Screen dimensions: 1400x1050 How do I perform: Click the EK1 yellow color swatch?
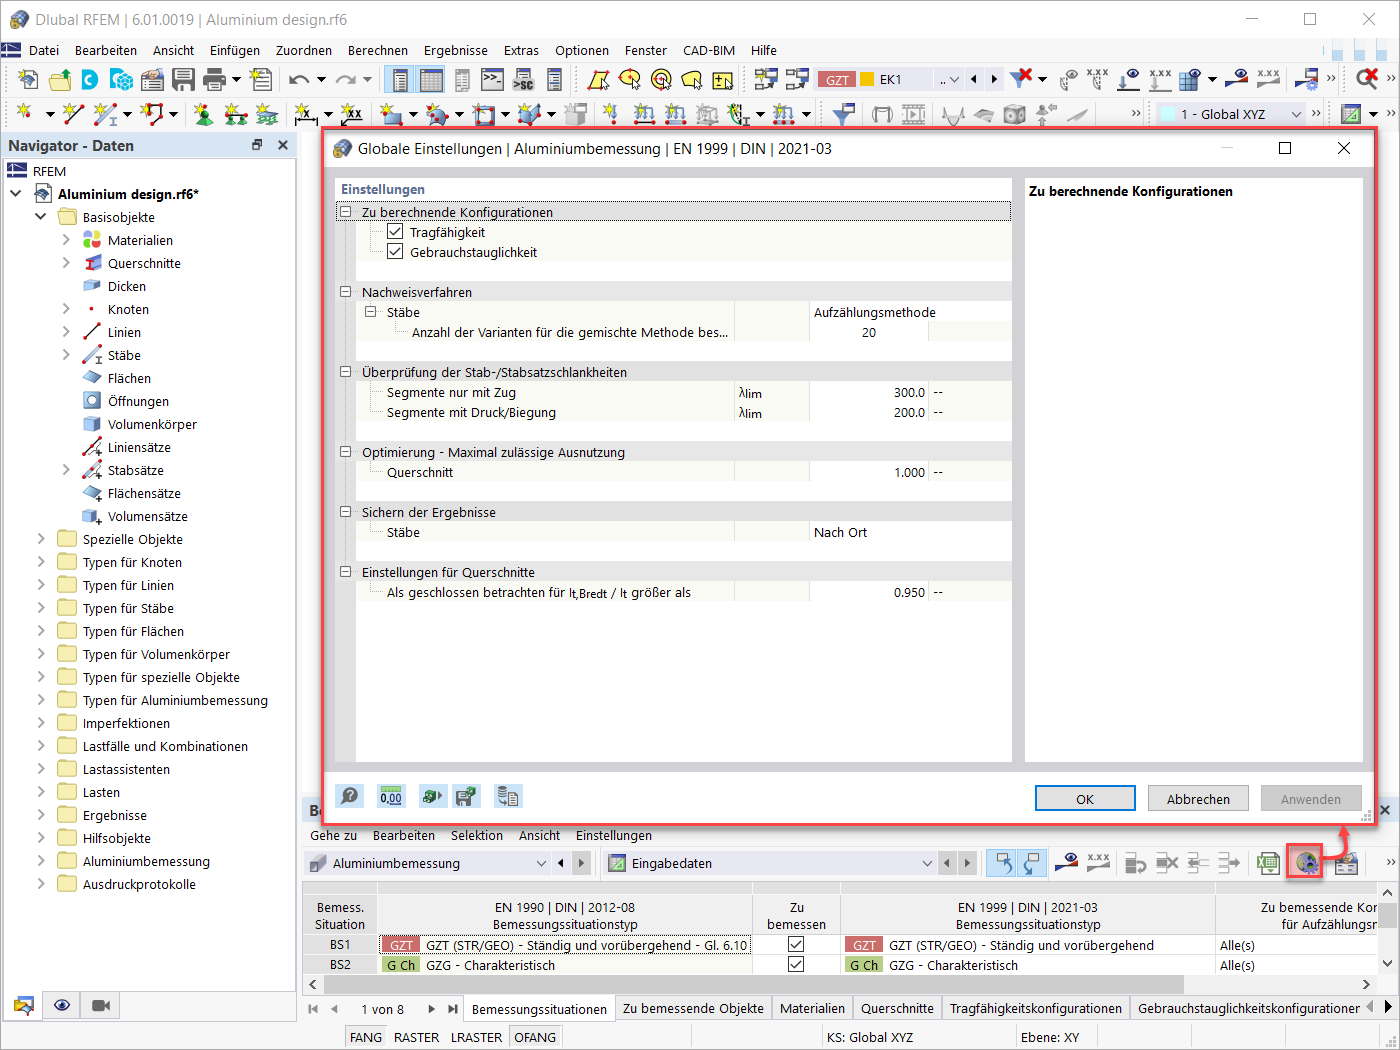(x=867, y=80)
